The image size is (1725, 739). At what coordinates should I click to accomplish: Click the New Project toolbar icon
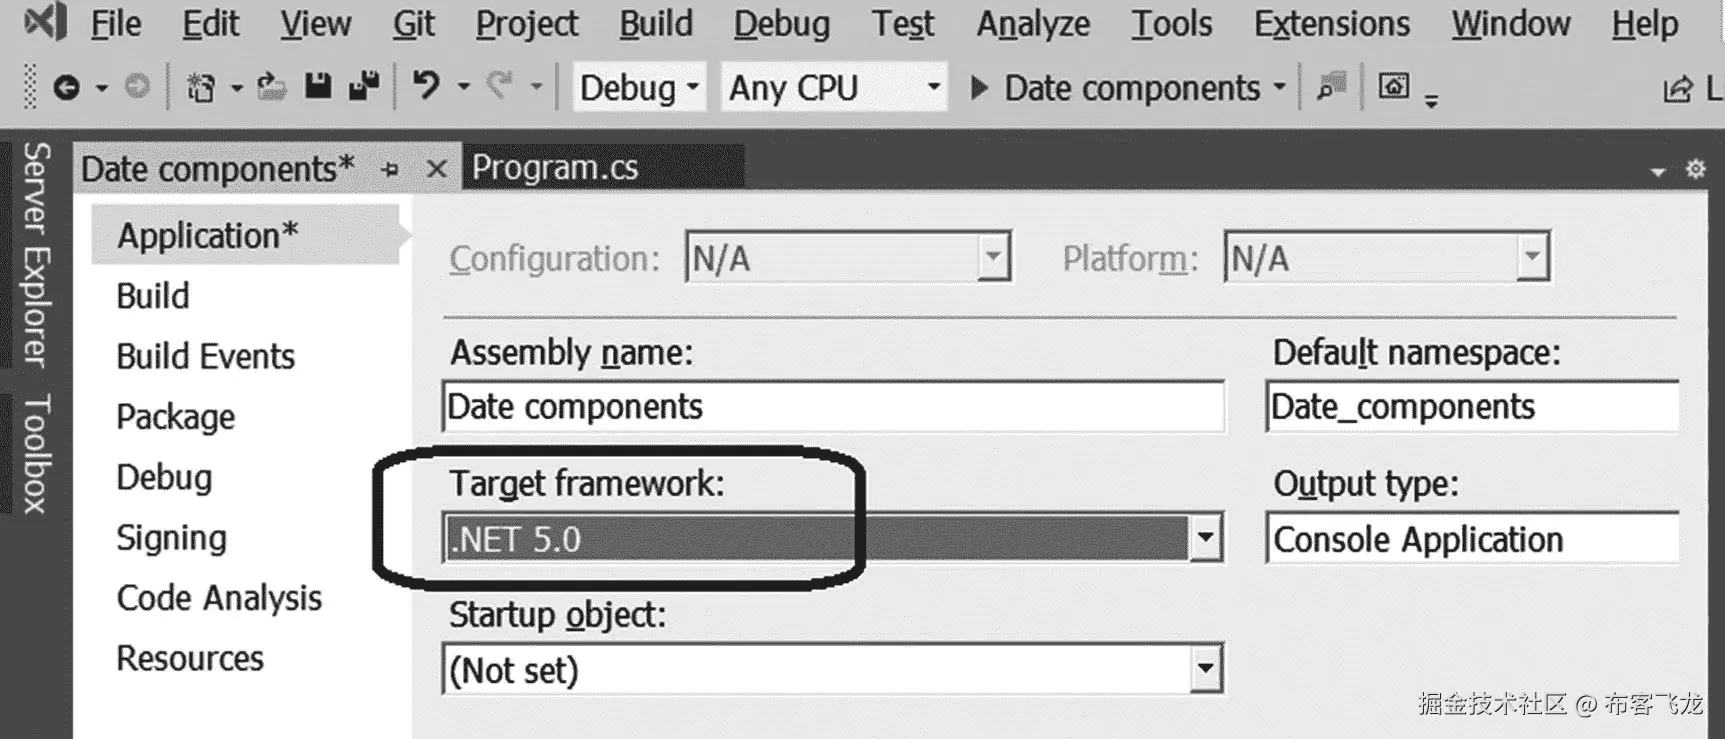[x=201, y=88]
